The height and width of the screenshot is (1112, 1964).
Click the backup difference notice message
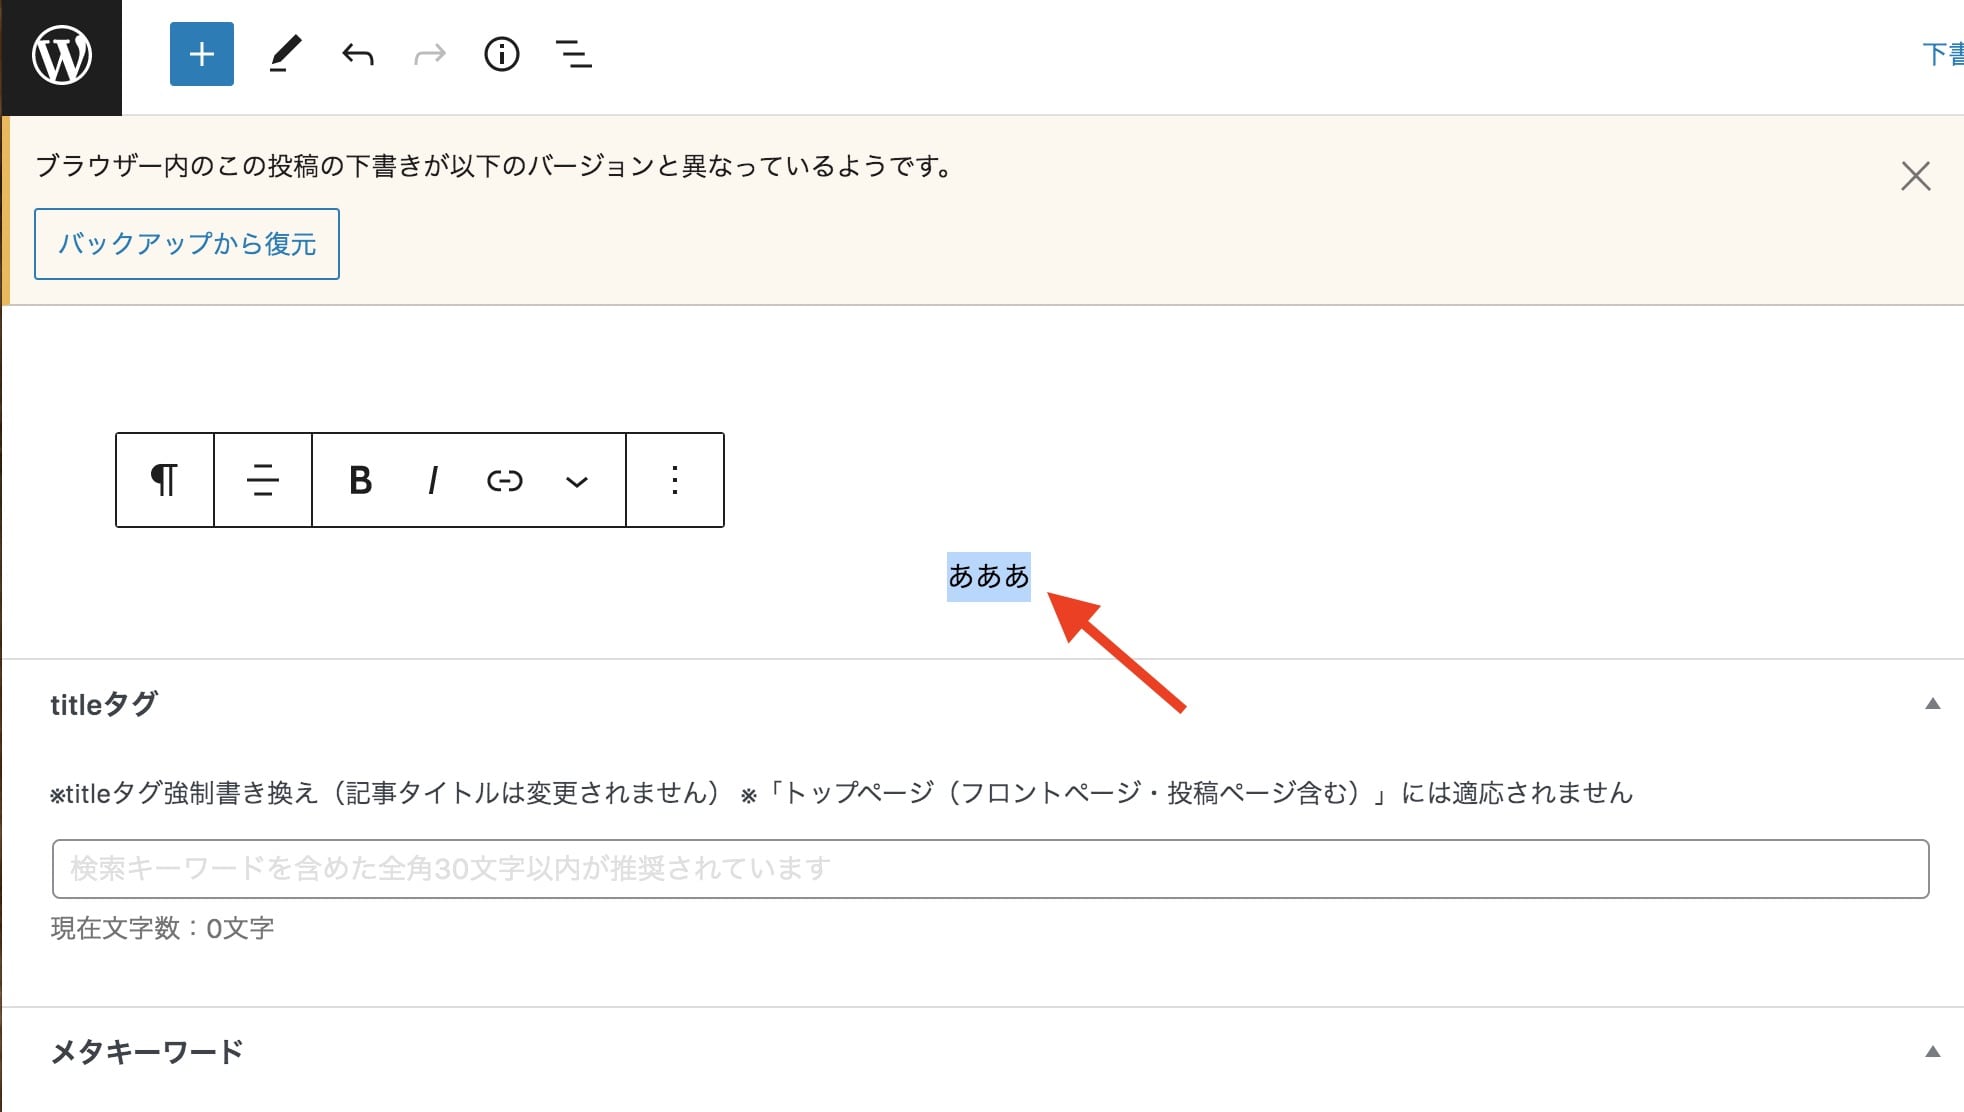[x=495, y=166]
